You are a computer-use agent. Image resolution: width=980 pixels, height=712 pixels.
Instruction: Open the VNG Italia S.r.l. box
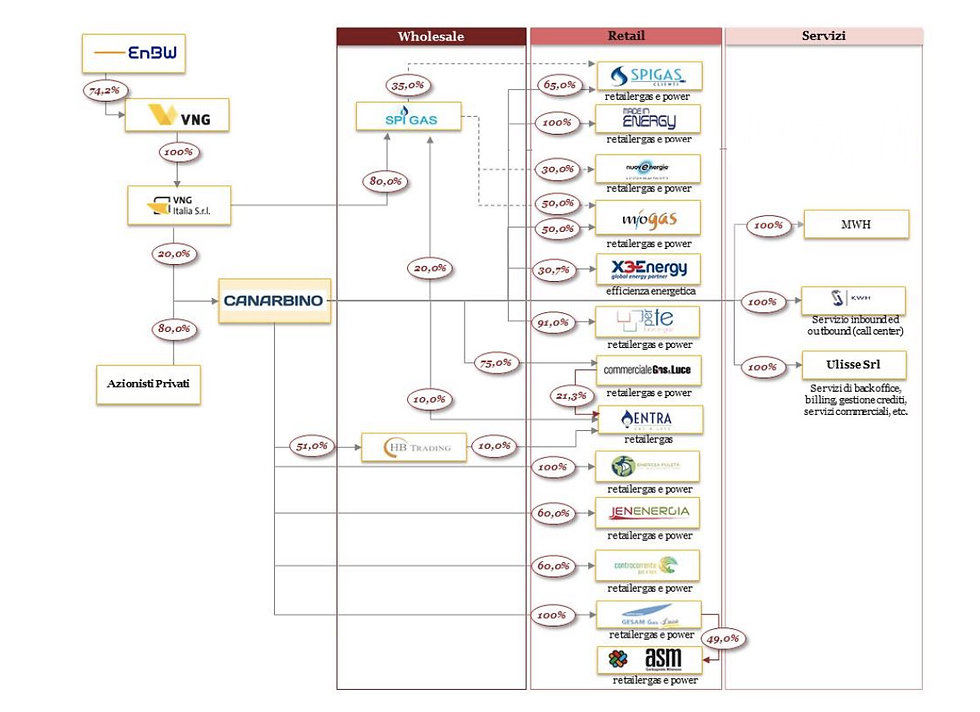tap(179, 205)
